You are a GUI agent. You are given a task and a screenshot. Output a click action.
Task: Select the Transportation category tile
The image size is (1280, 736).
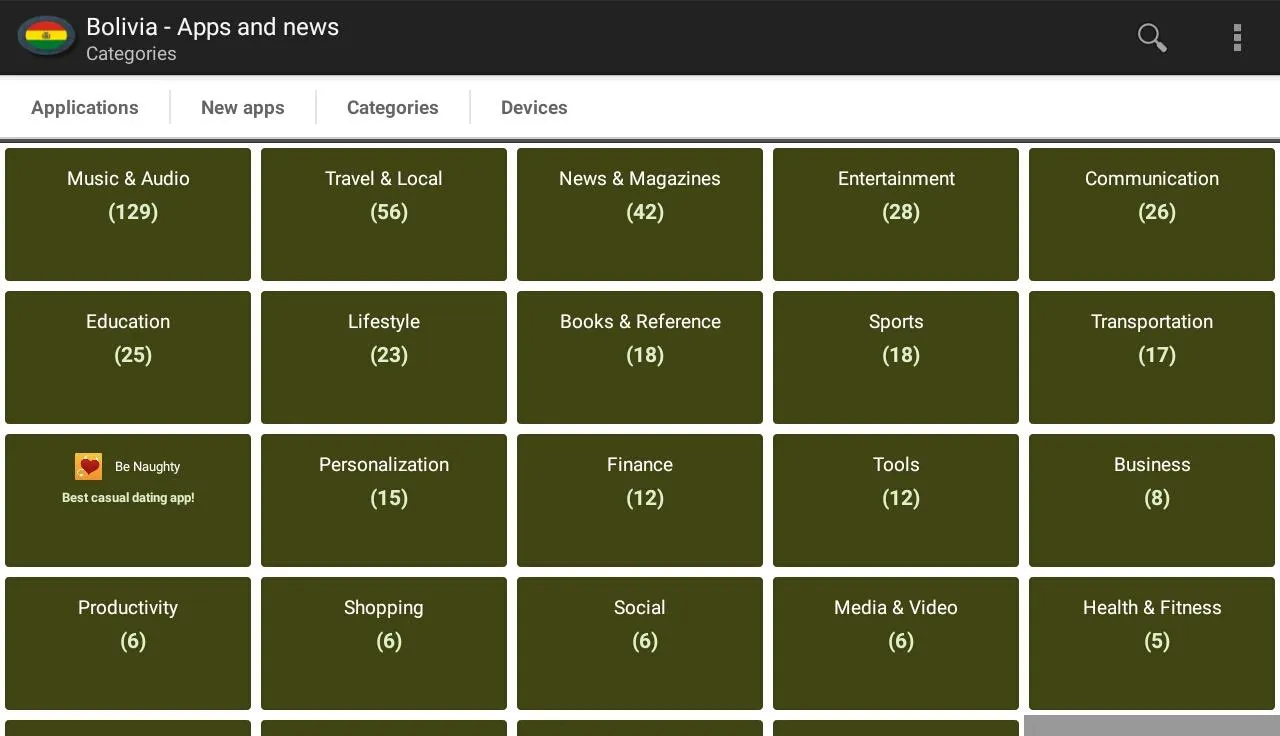tap(1152, 357)
